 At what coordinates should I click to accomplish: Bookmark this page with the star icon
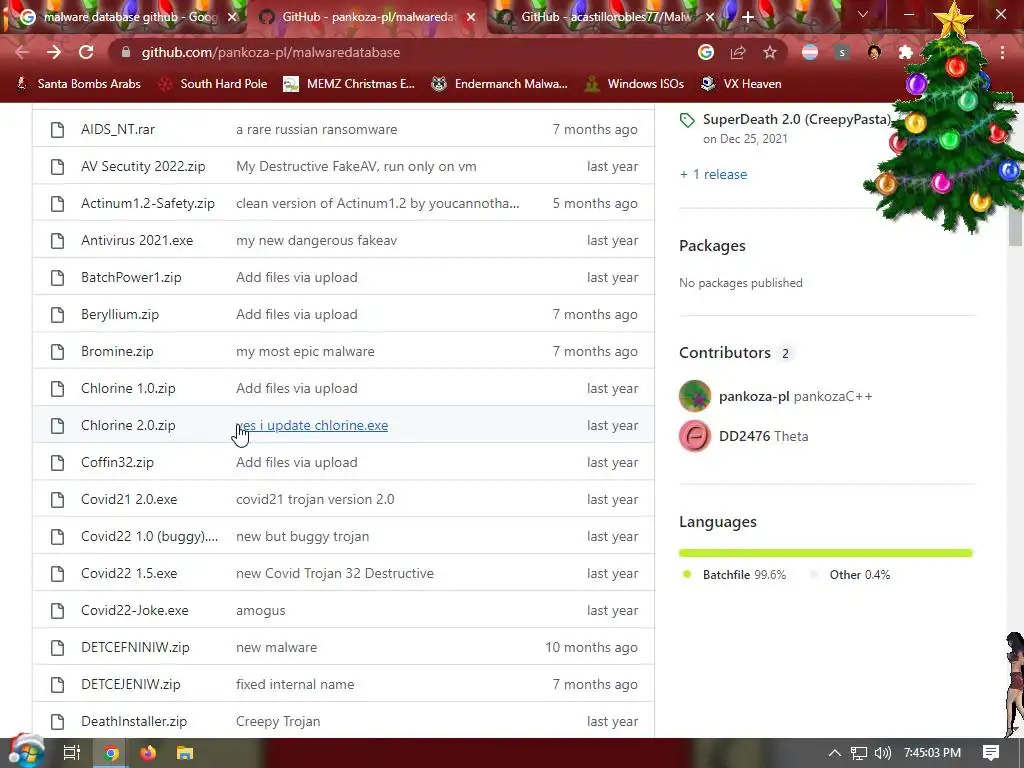[770, 52]
